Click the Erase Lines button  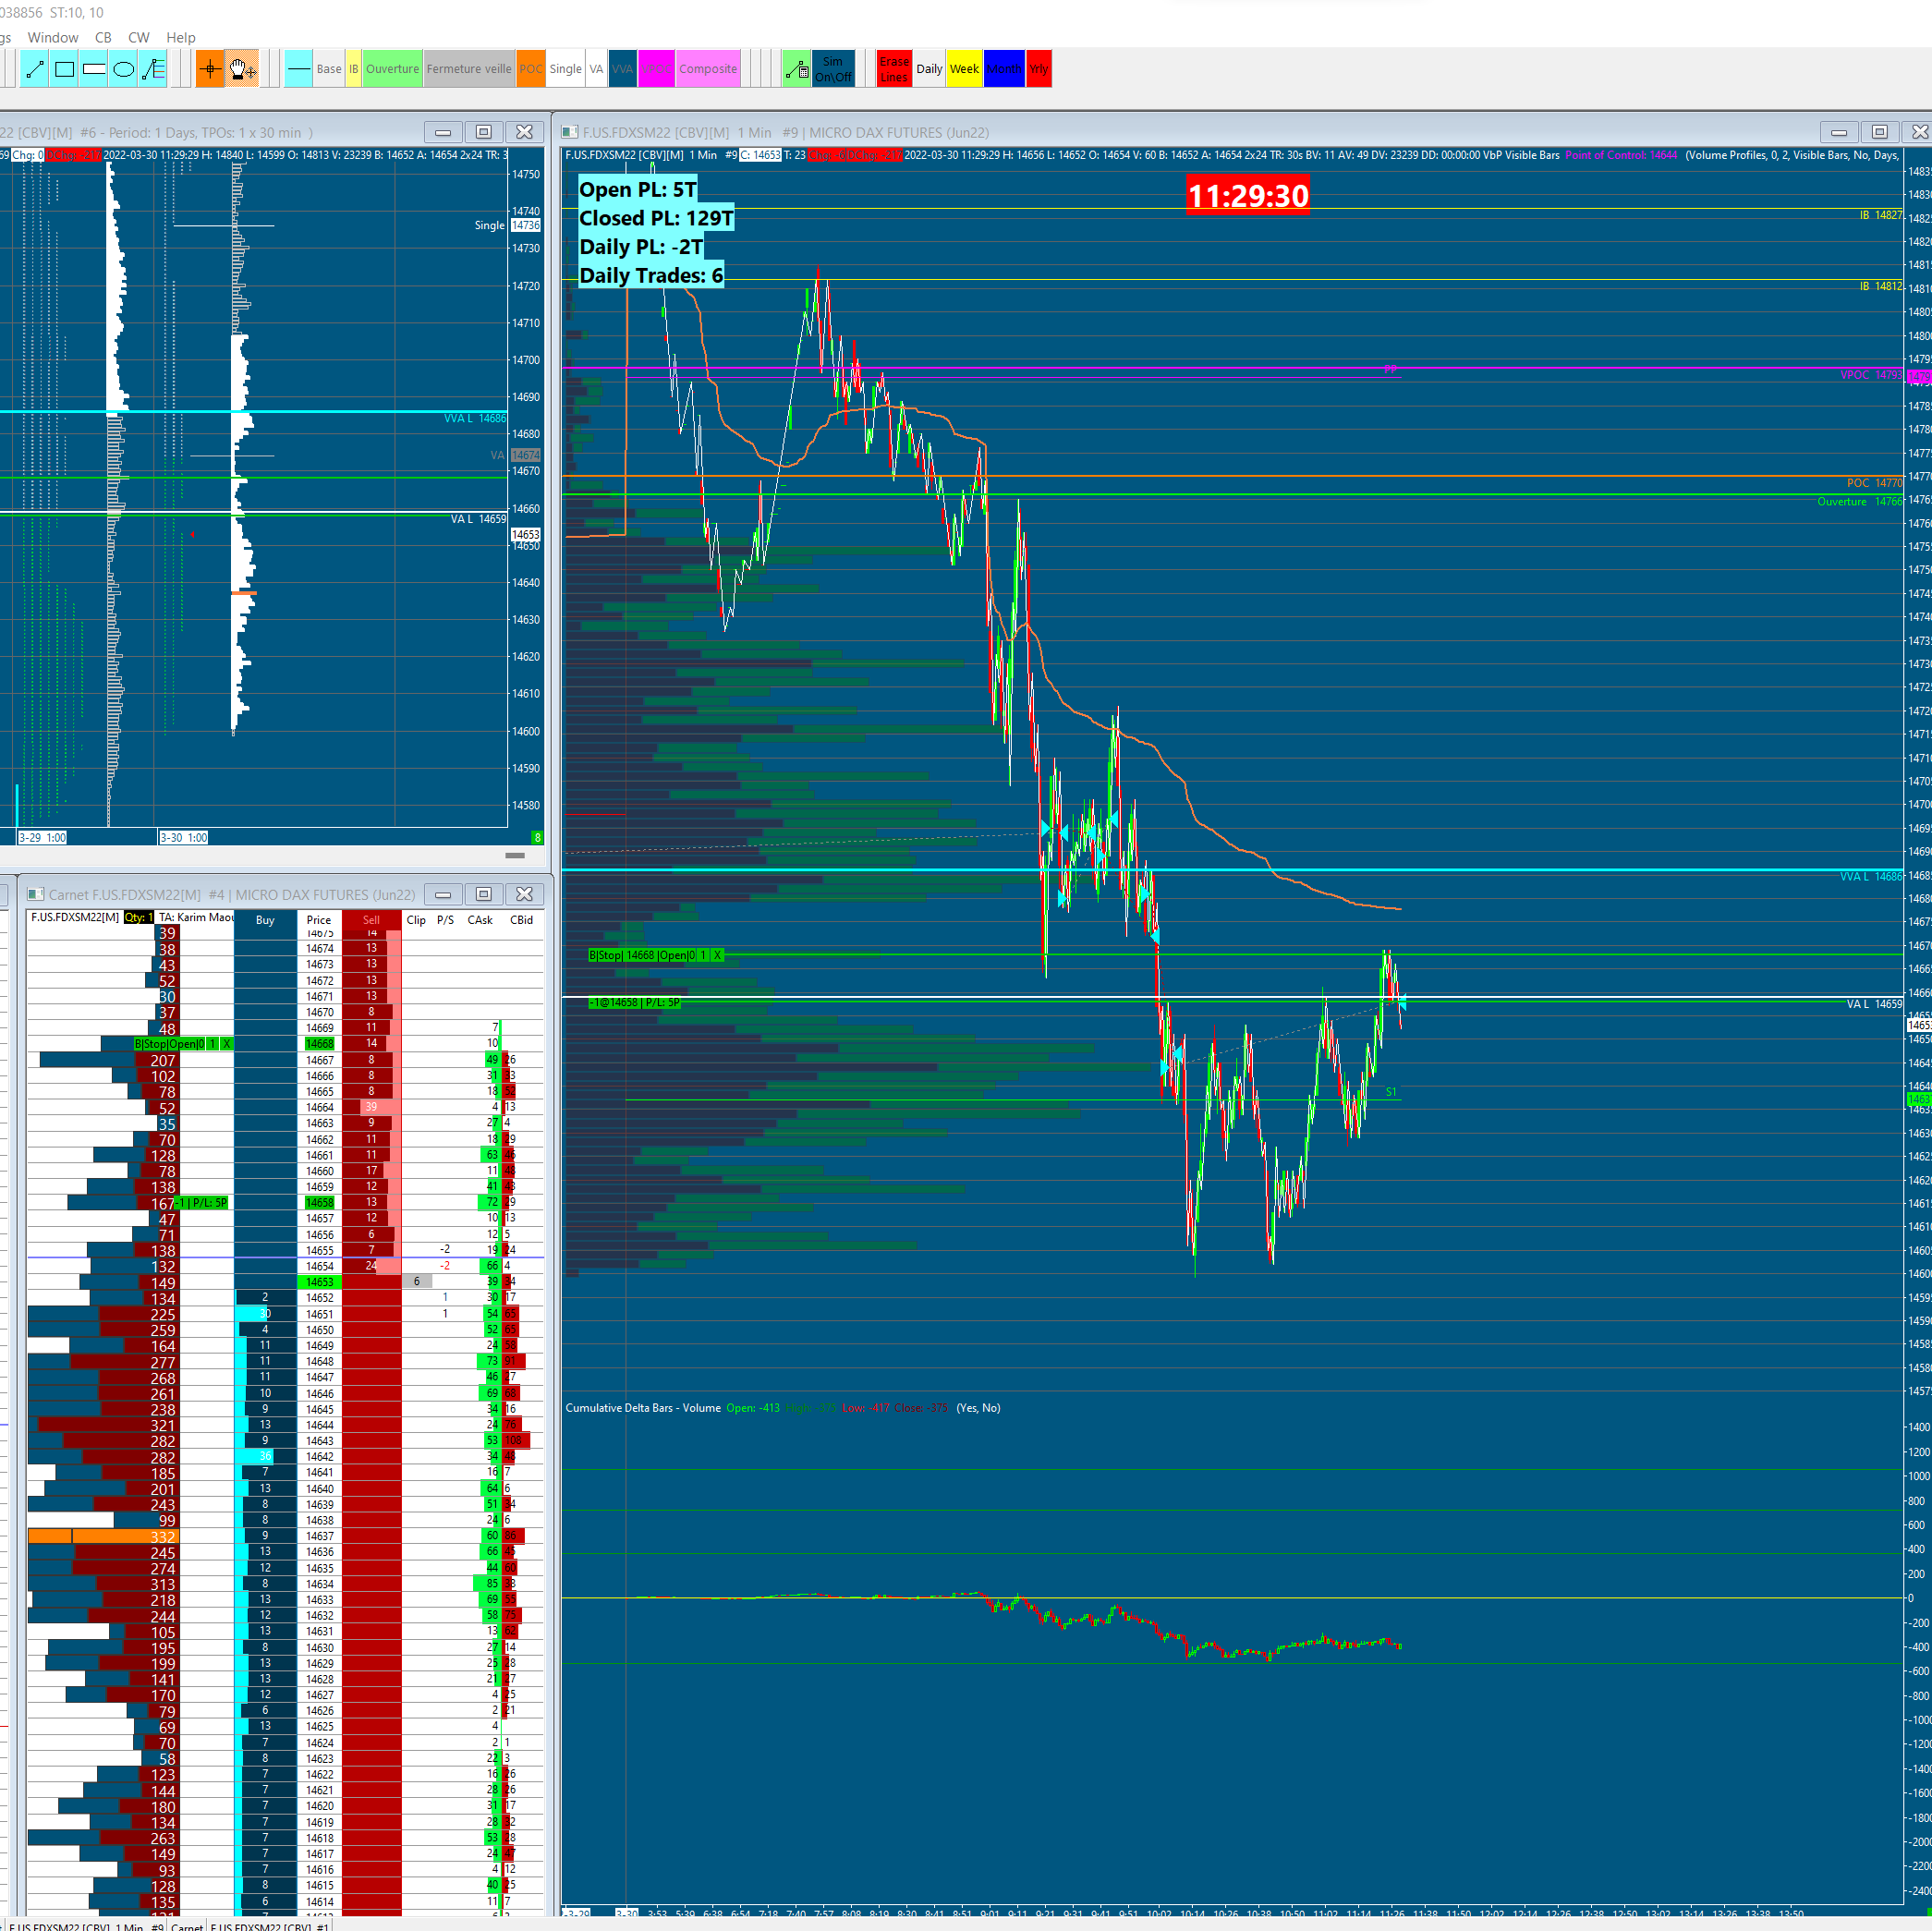point(894,69)
